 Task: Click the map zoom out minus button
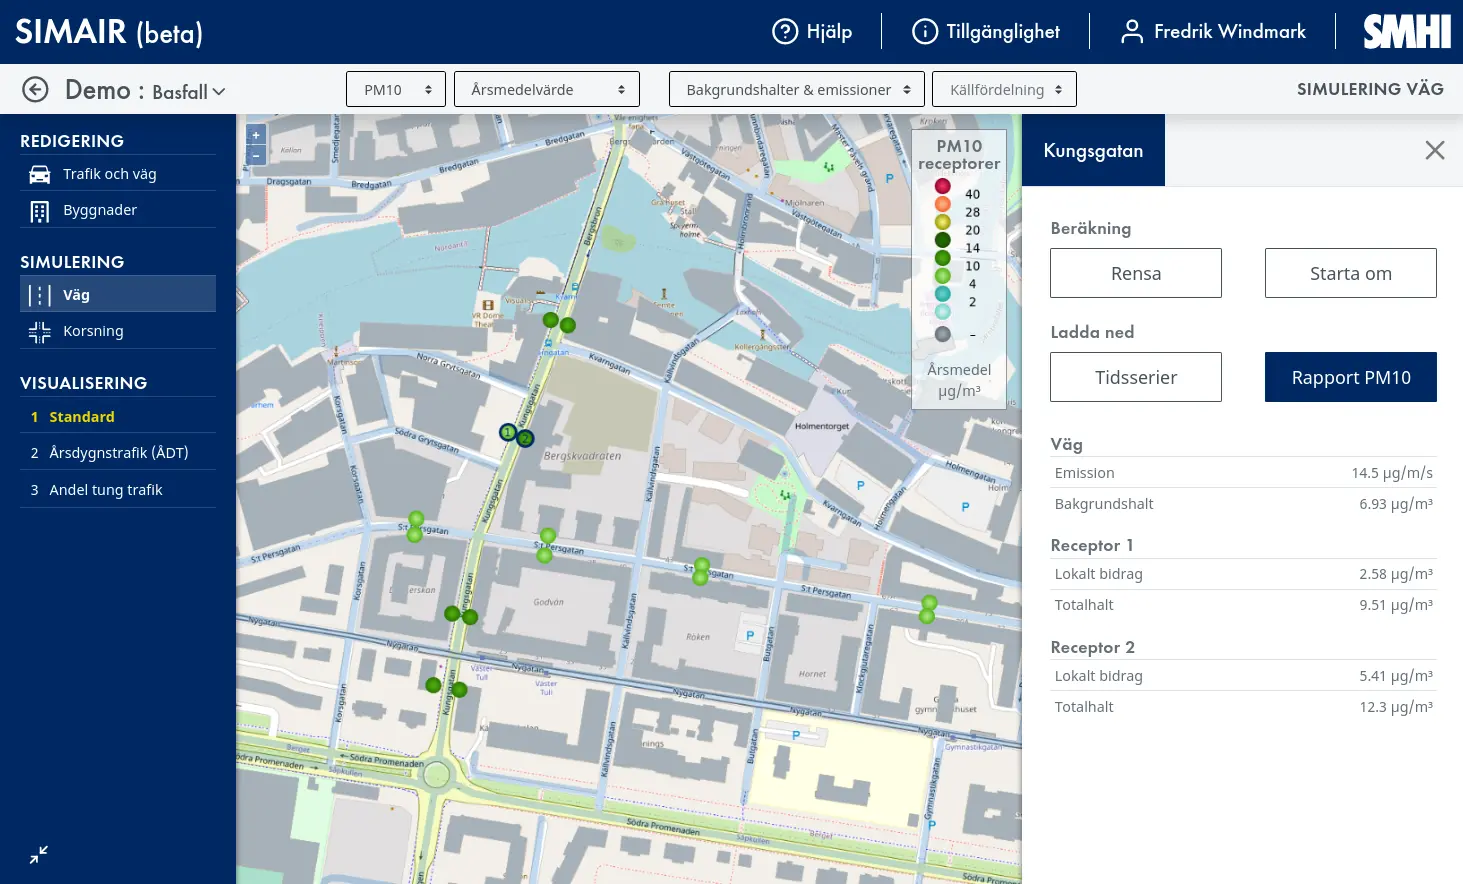coord(256,155)
